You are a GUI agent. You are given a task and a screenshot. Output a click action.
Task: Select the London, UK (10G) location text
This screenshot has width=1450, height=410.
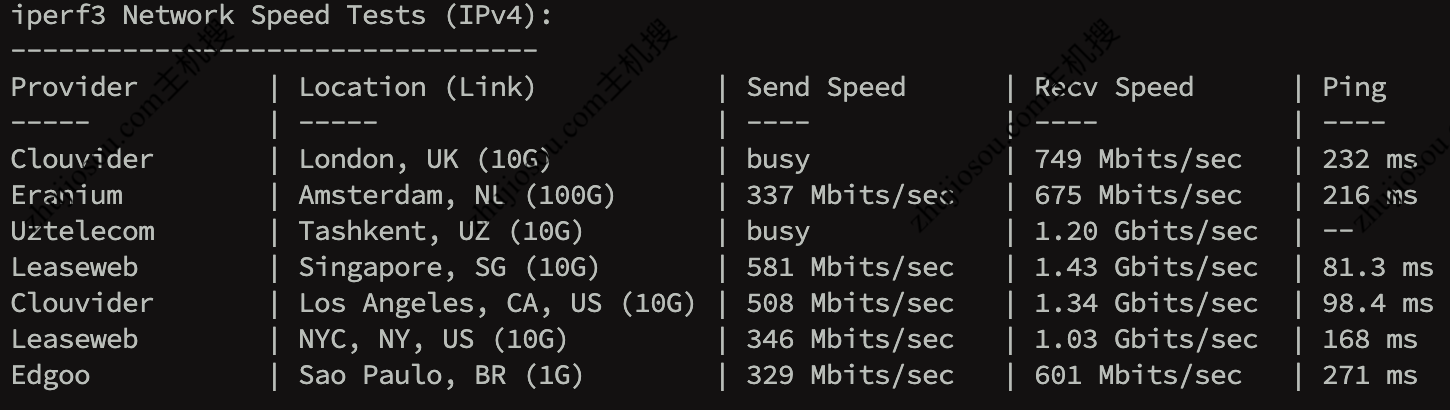425,160
